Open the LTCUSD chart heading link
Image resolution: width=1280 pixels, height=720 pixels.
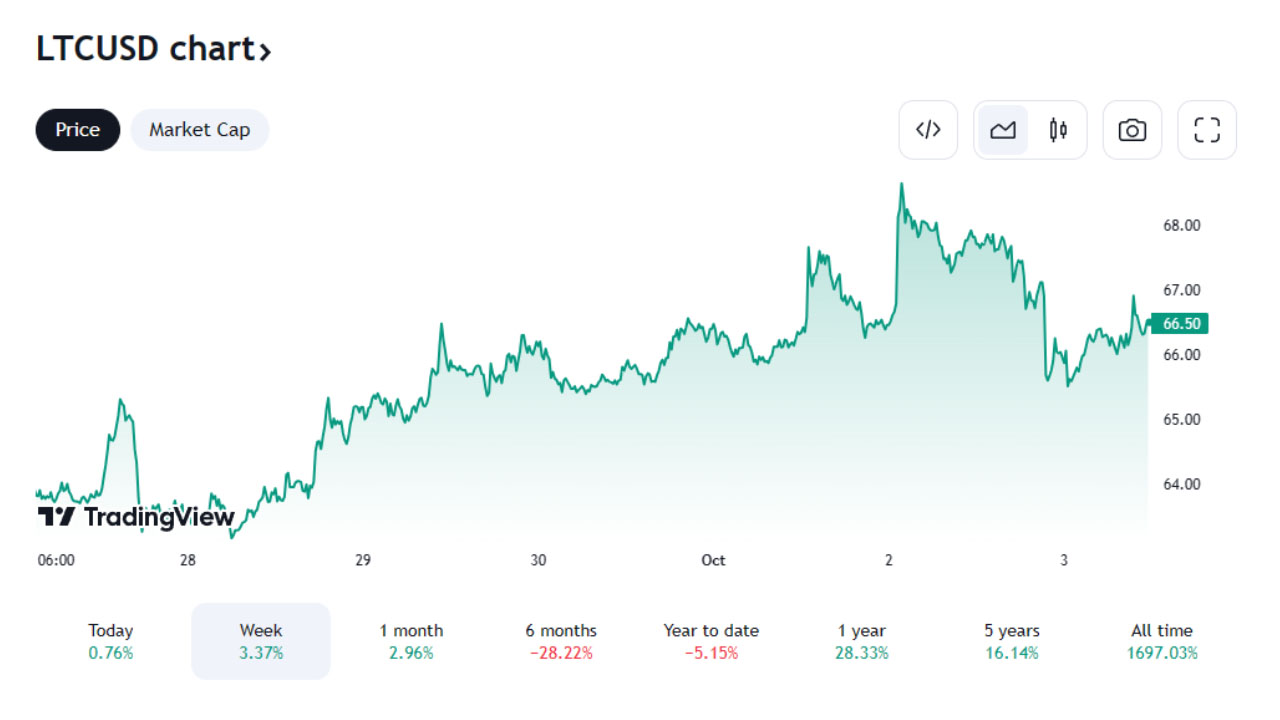153,49
